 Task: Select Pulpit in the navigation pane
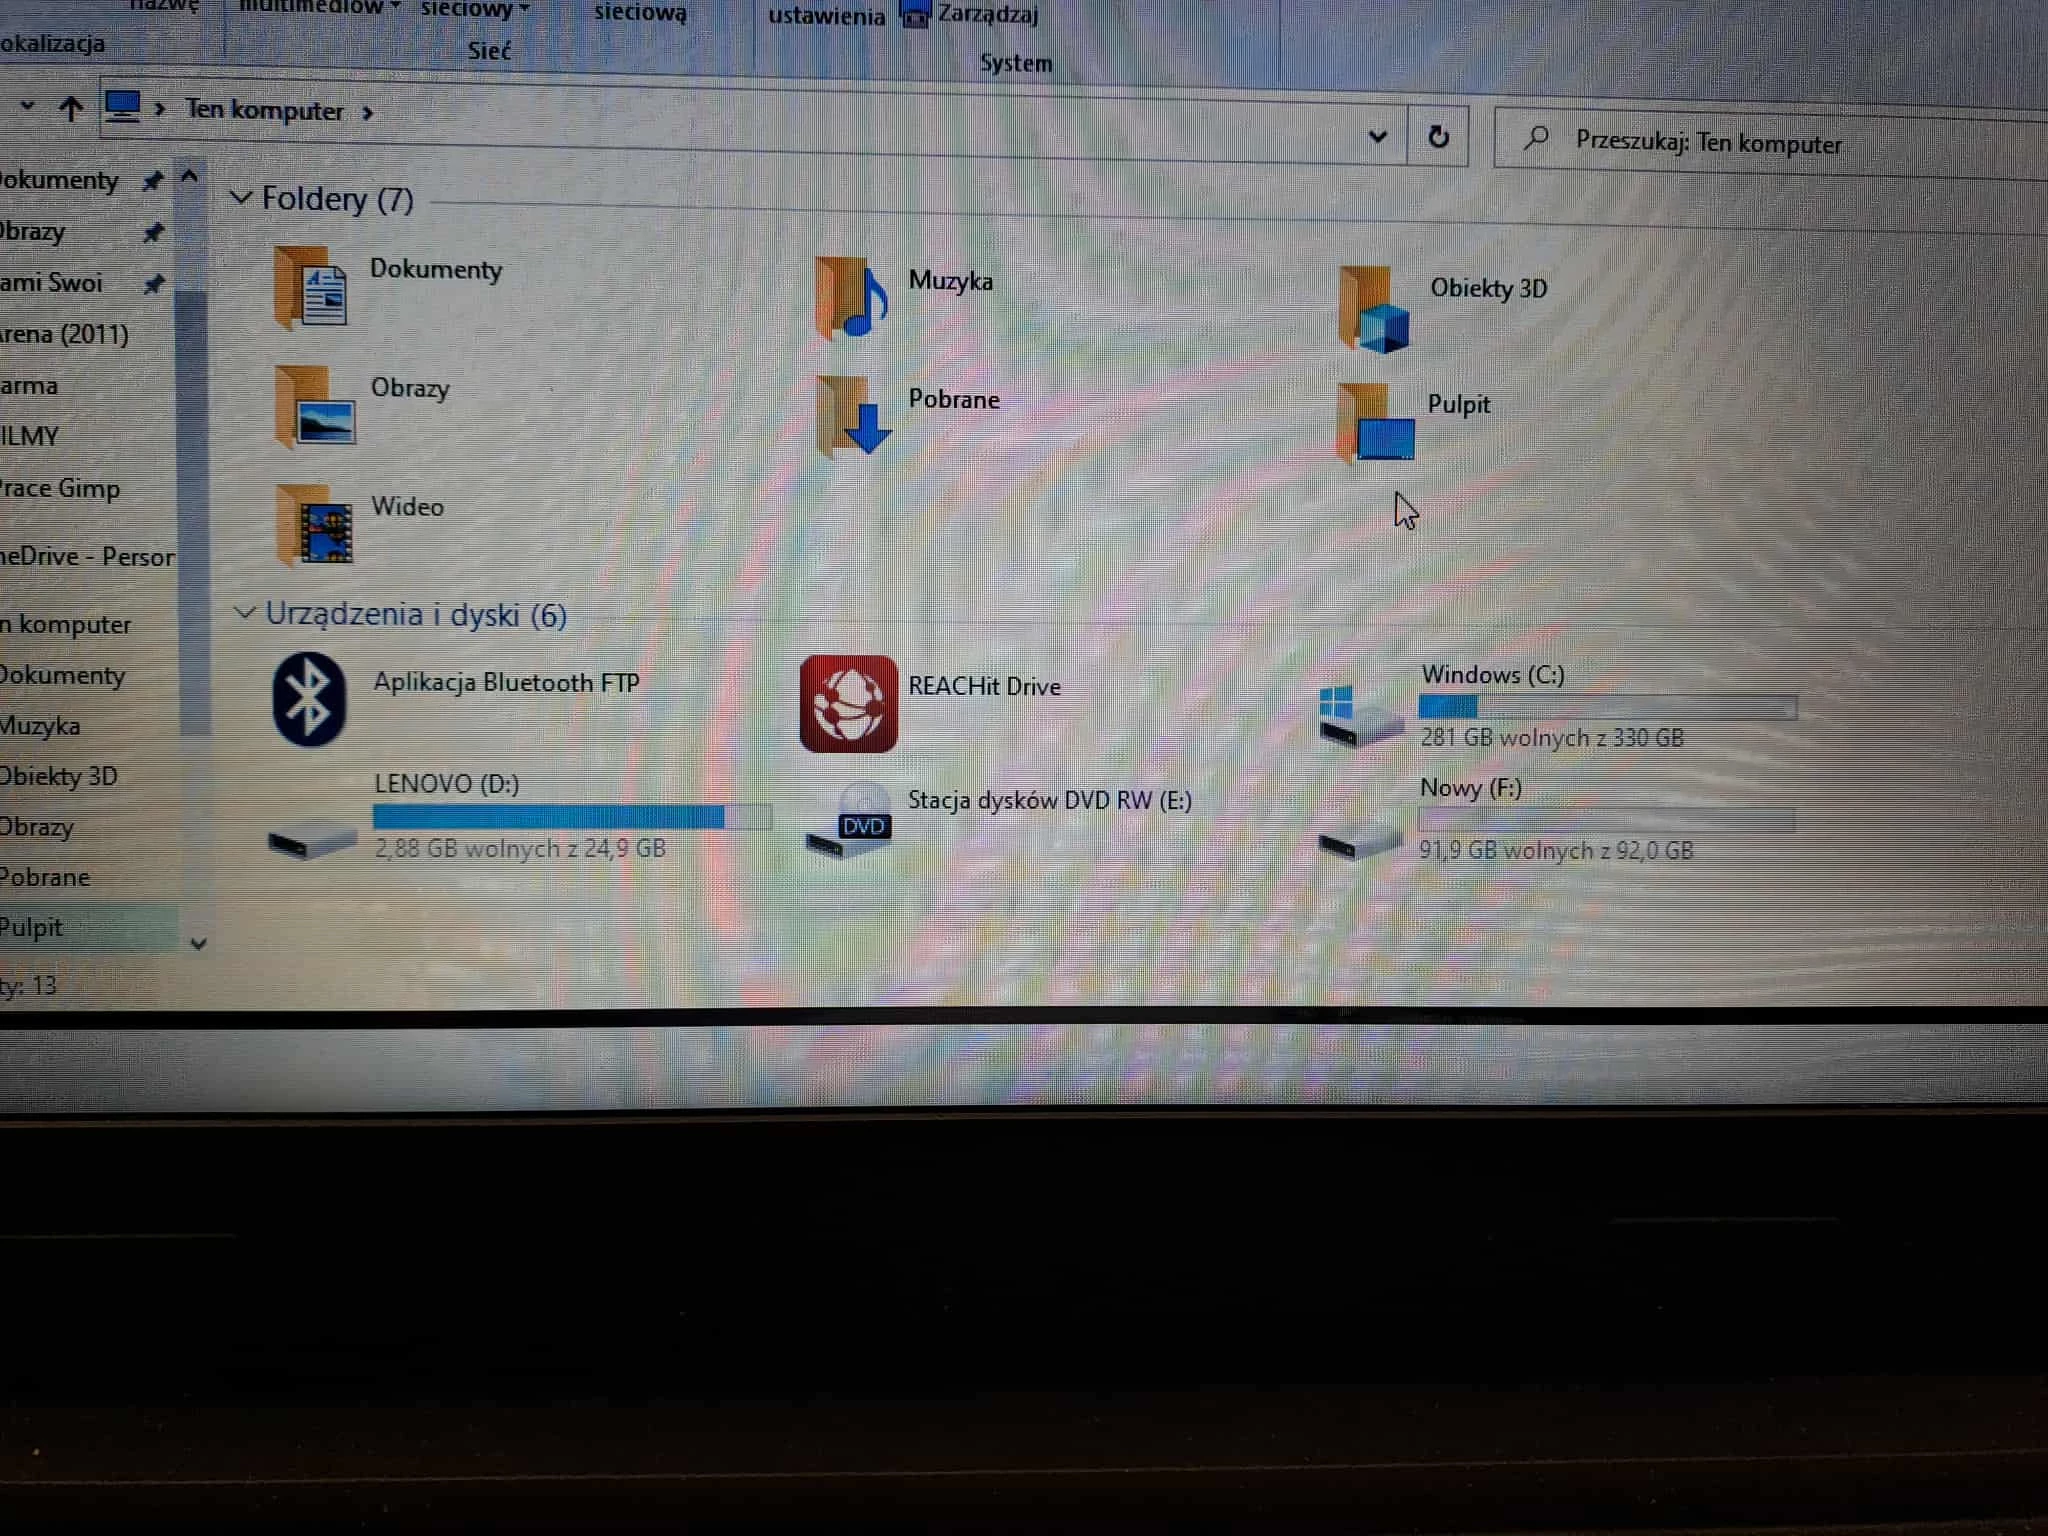pos(32,928)
